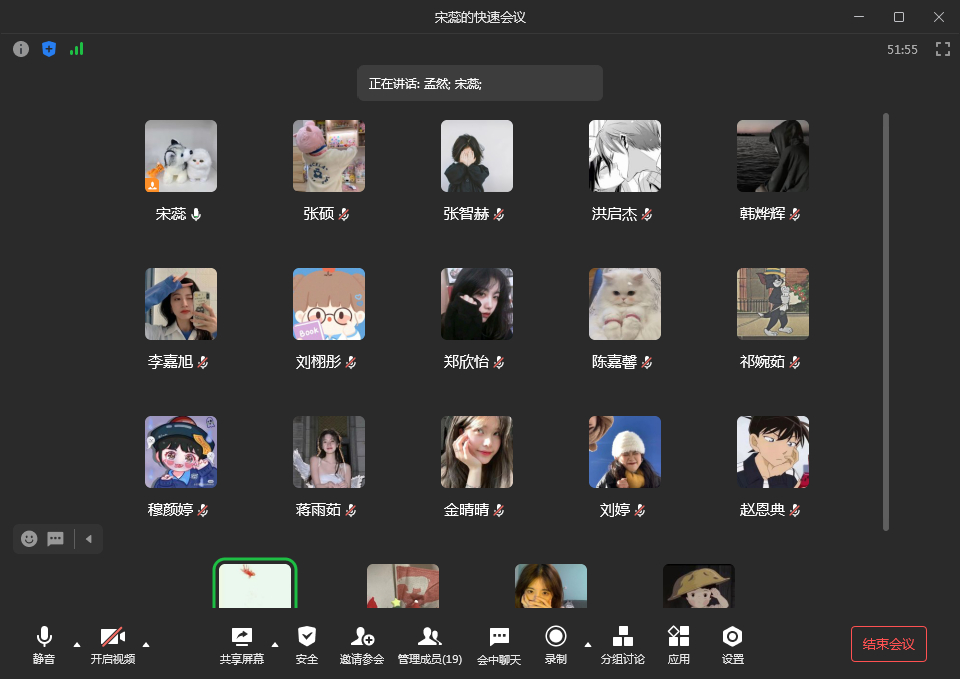Open the 应用 apps panel
The image size is (960, 679).
(x=678, y=645)
